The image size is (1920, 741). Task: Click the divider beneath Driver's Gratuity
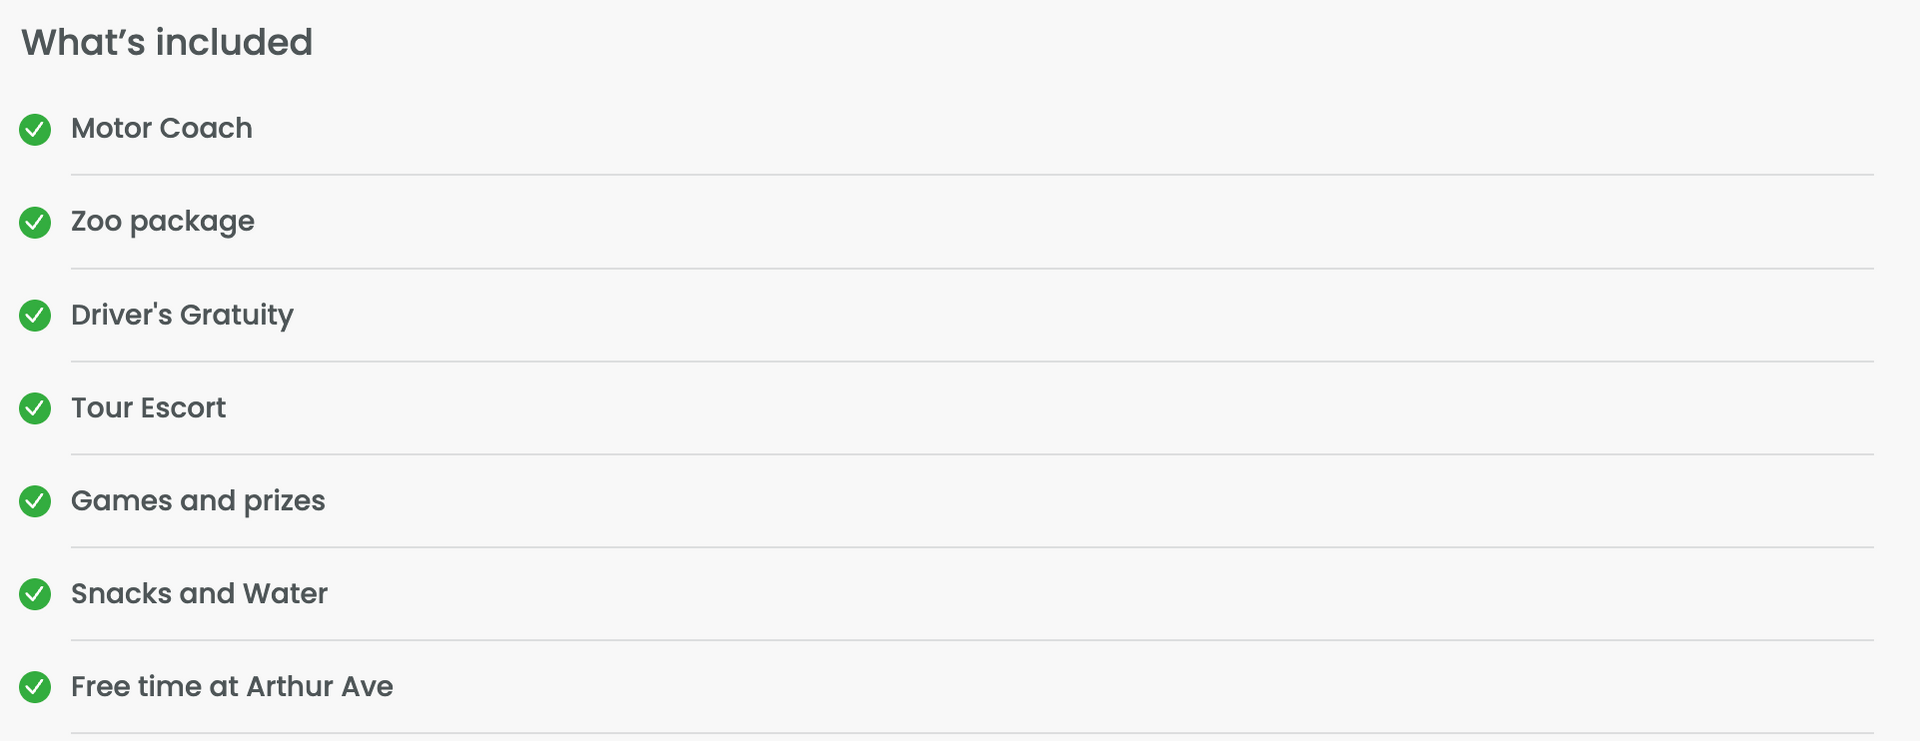coord(972,361)
